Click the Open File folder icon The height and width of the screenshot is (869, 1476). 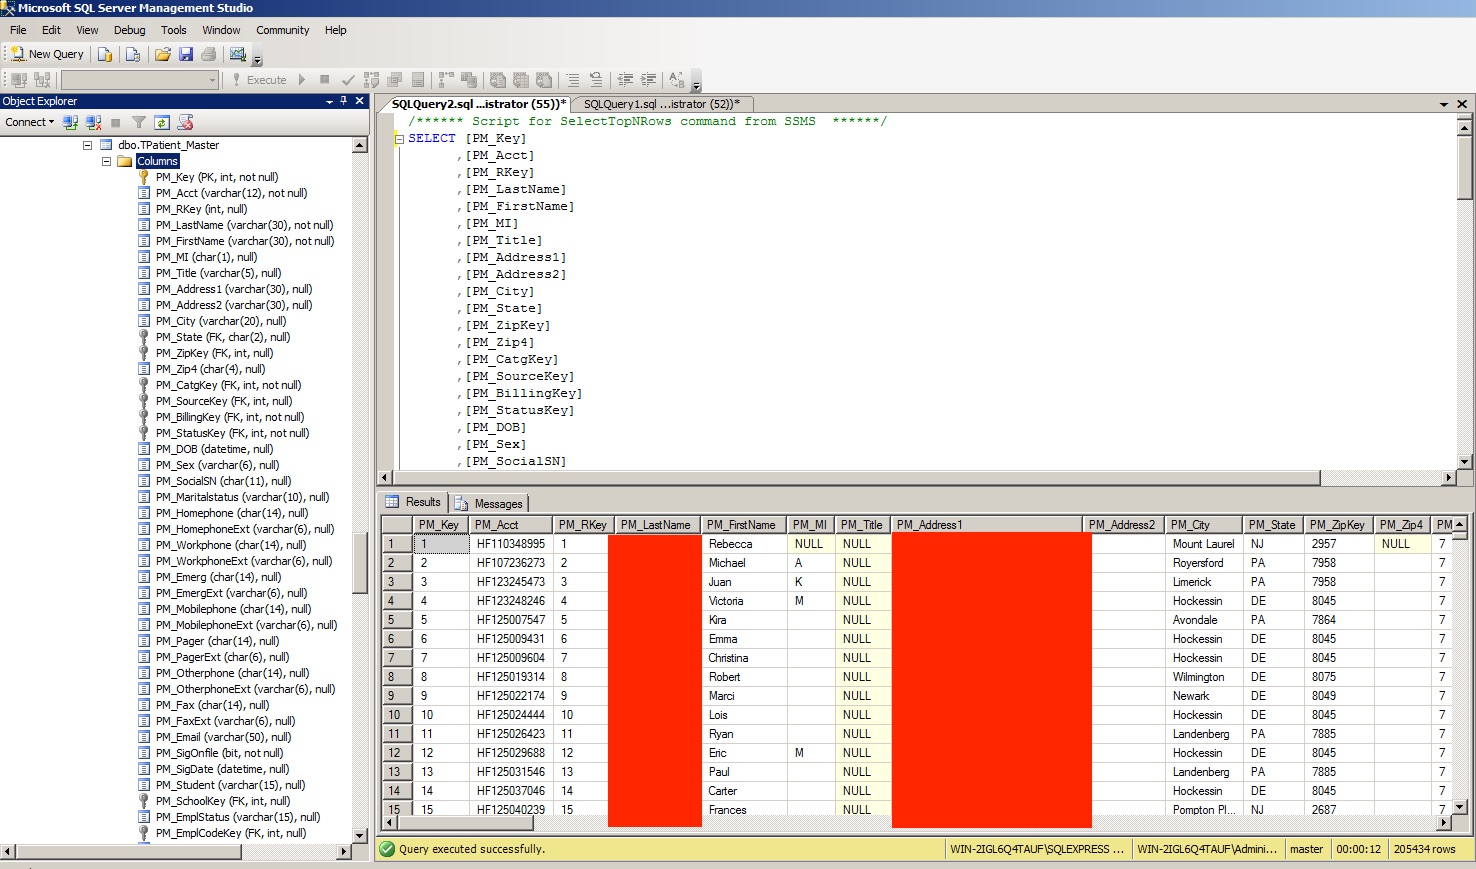click(x=162, y=54)
